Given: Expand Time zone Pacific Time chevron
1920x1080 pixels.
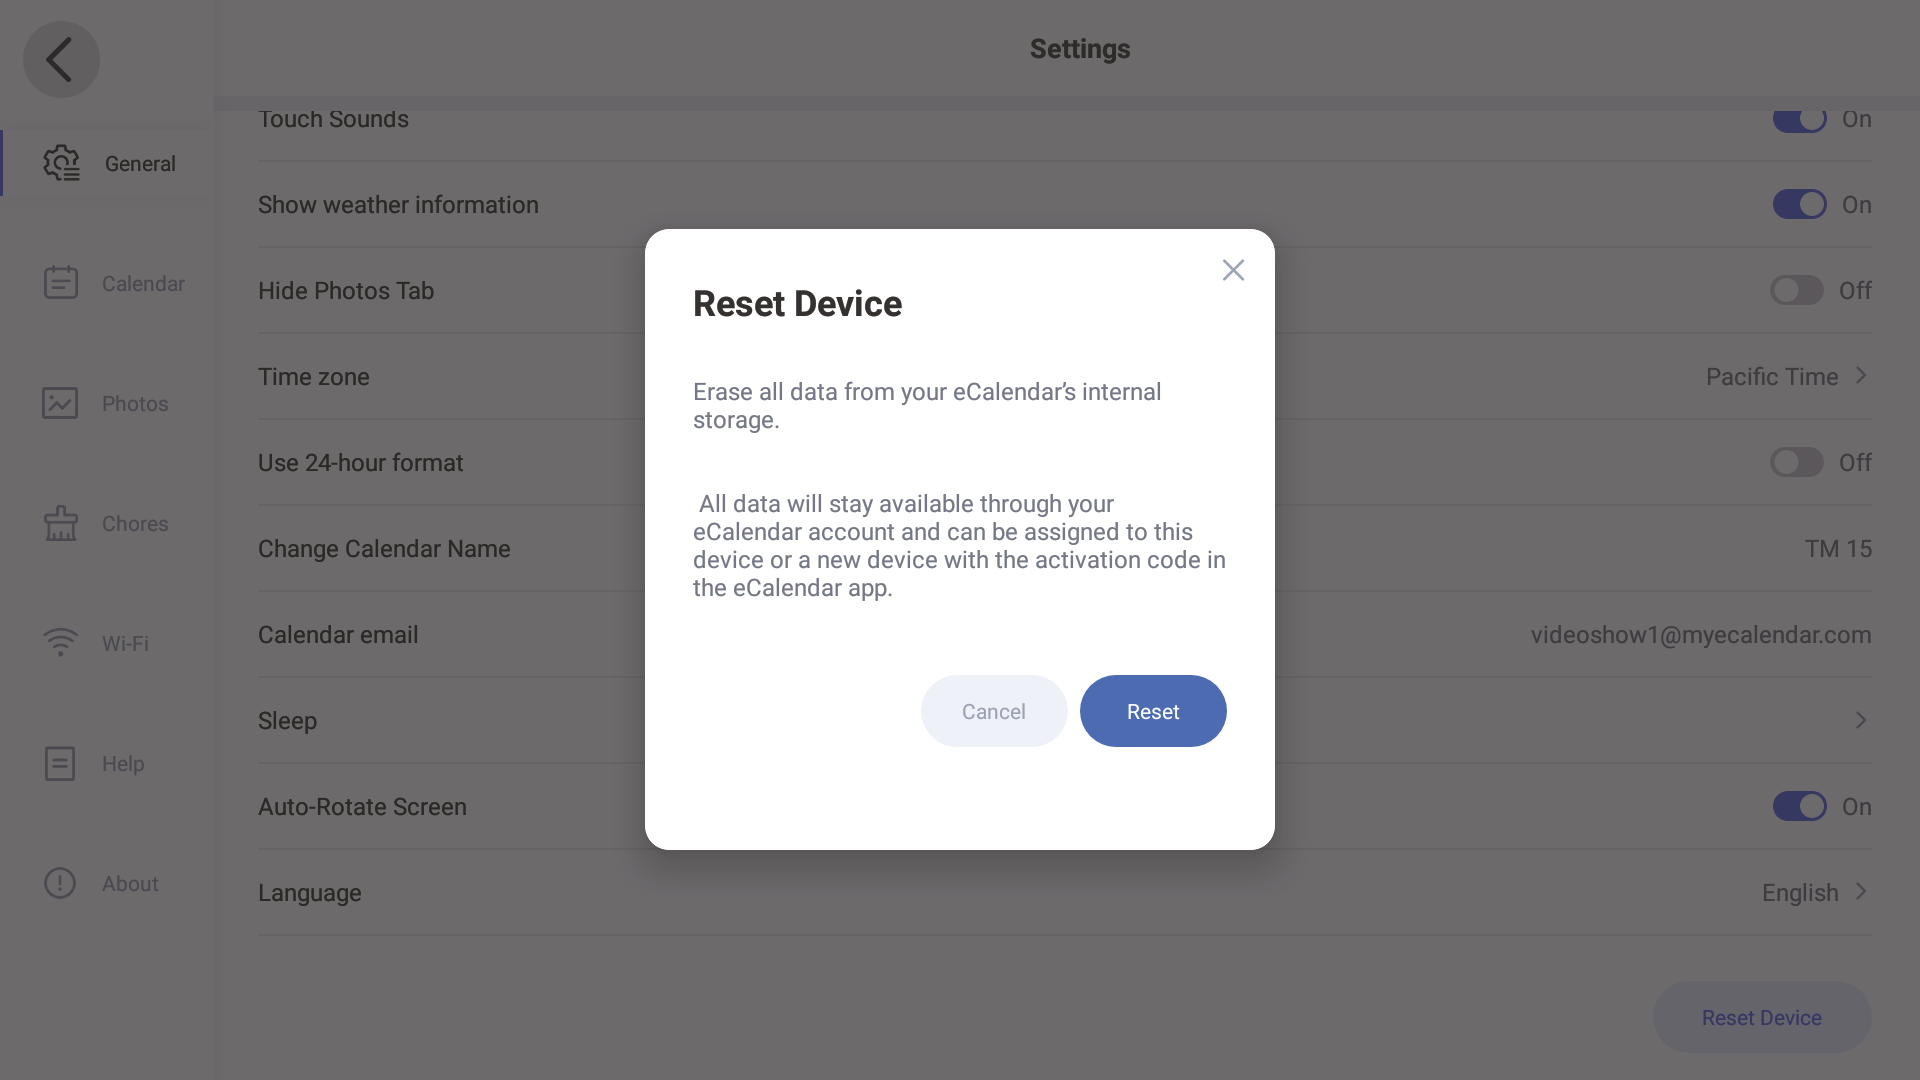Looking at the screenshot, I should coord(1861,376).
